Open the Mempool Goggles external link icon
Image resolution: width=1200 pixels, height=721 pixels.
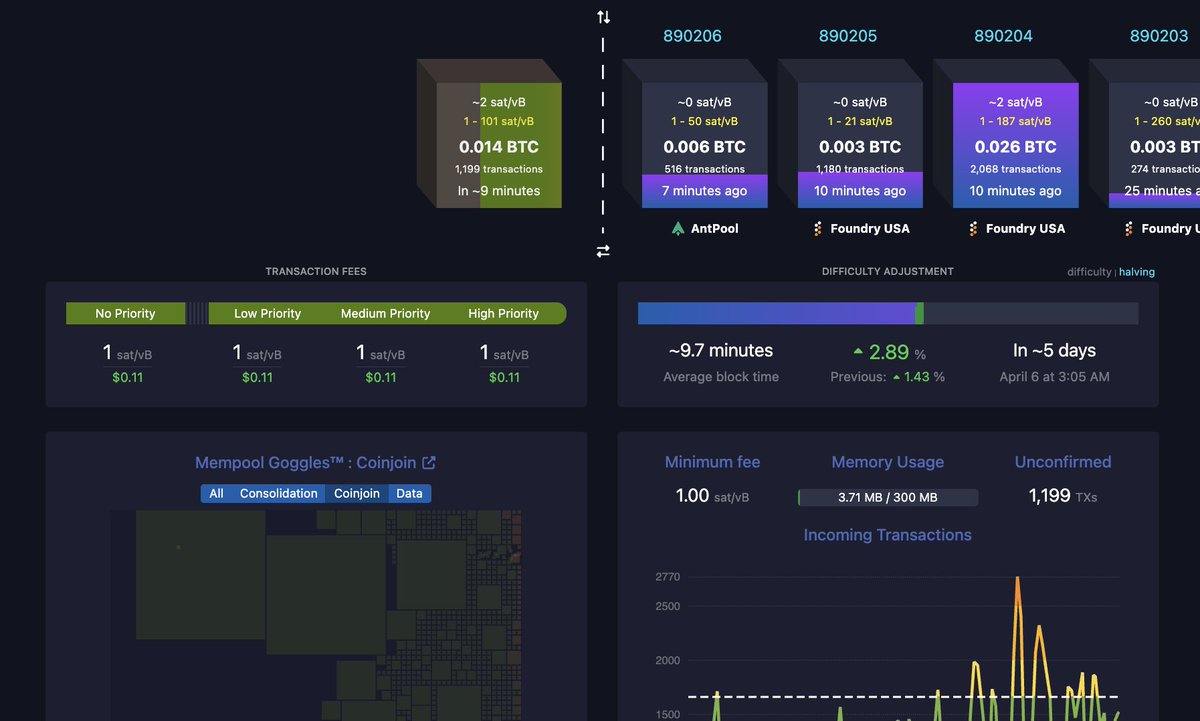click(x=429, y=463)
